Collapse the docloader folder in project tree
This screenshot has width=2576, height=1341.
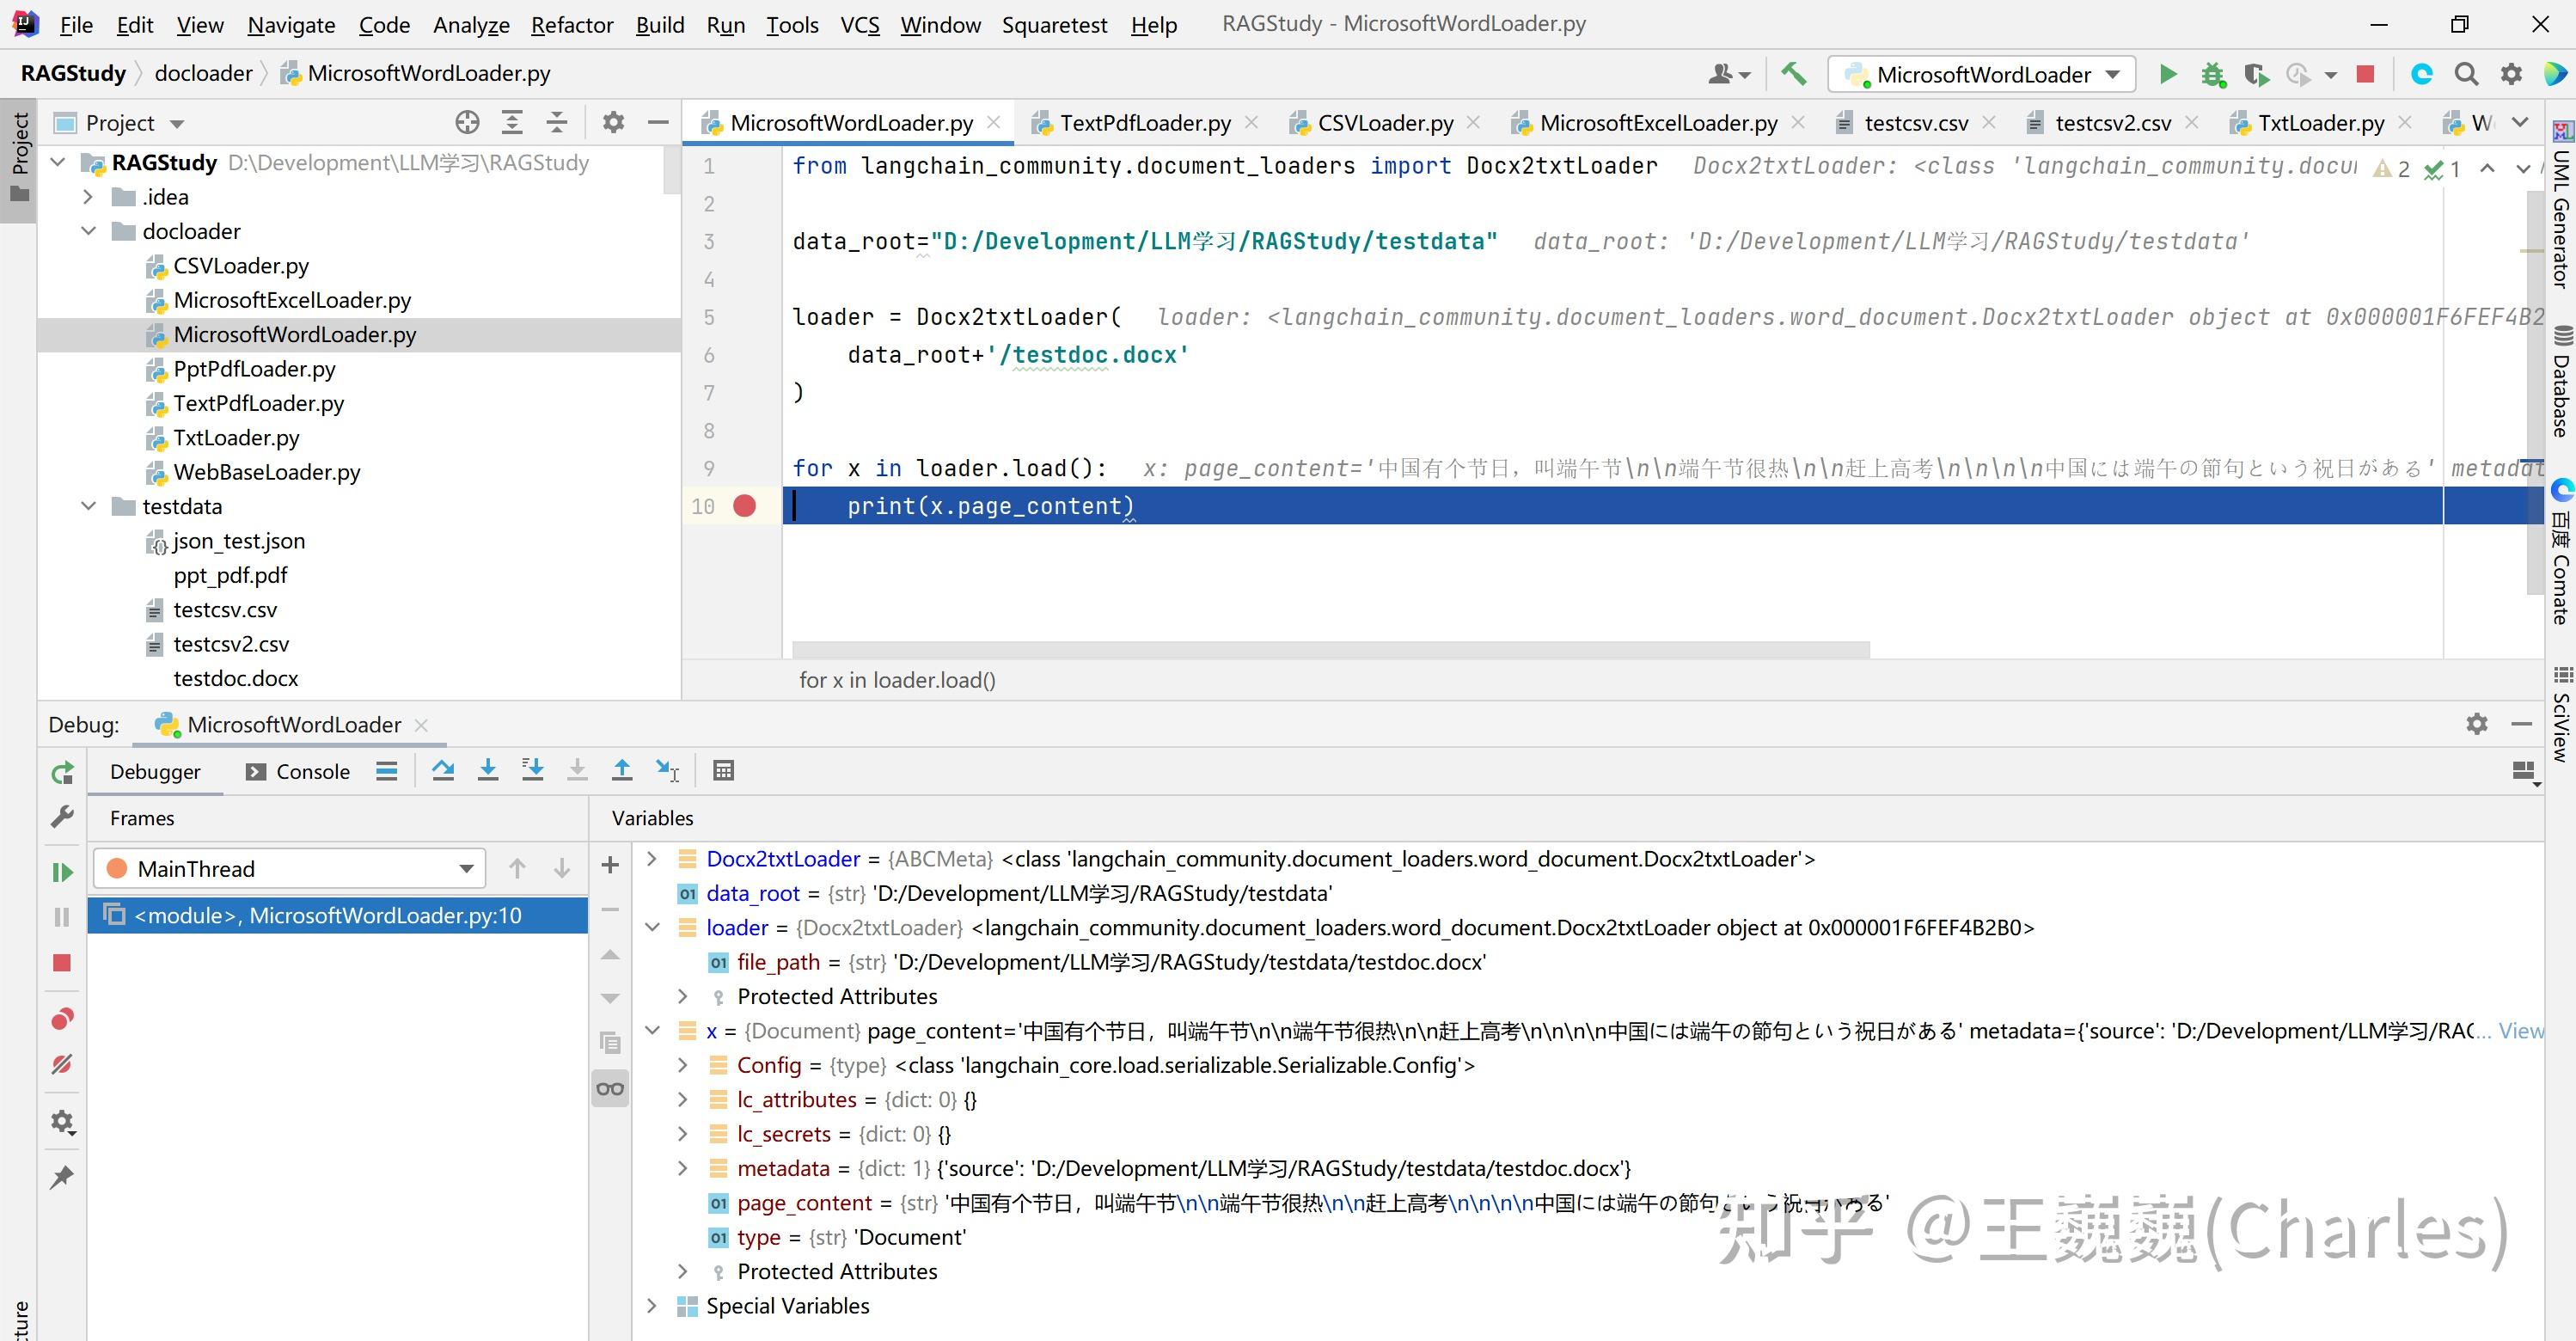[89, 231]
